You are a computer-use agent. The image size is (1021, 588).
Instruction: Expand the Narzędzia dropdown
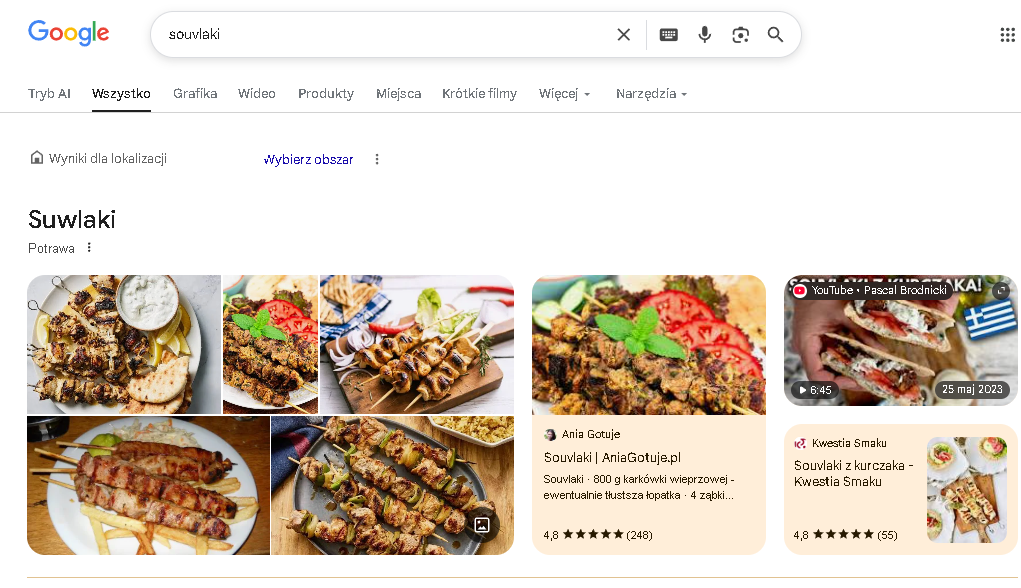click(x=651, y=94)
